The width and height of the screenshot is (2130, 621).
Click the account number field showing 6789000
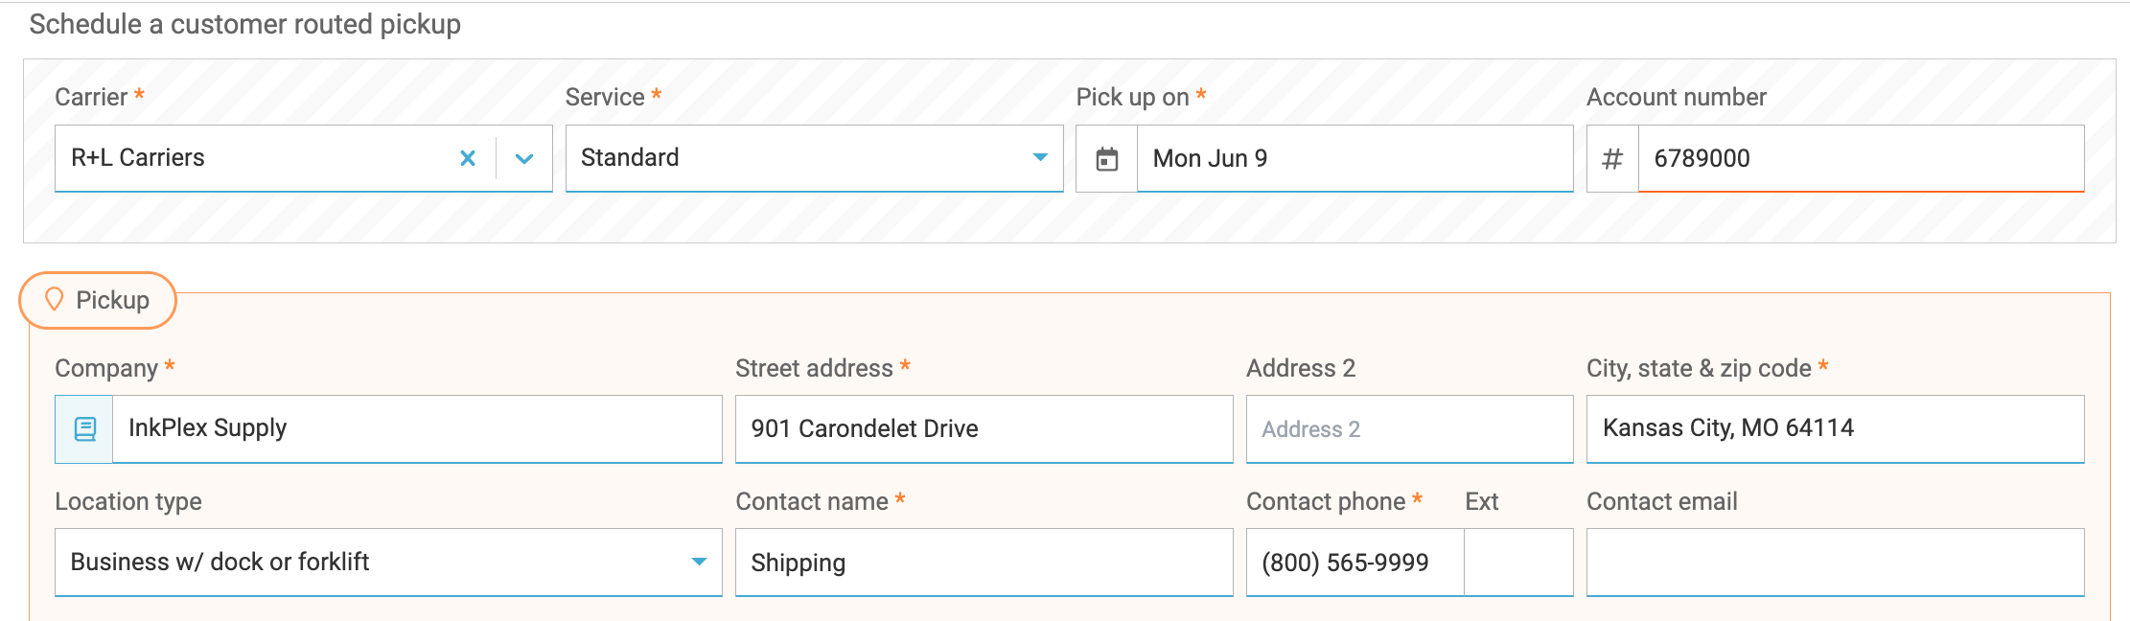(1858, 158)
